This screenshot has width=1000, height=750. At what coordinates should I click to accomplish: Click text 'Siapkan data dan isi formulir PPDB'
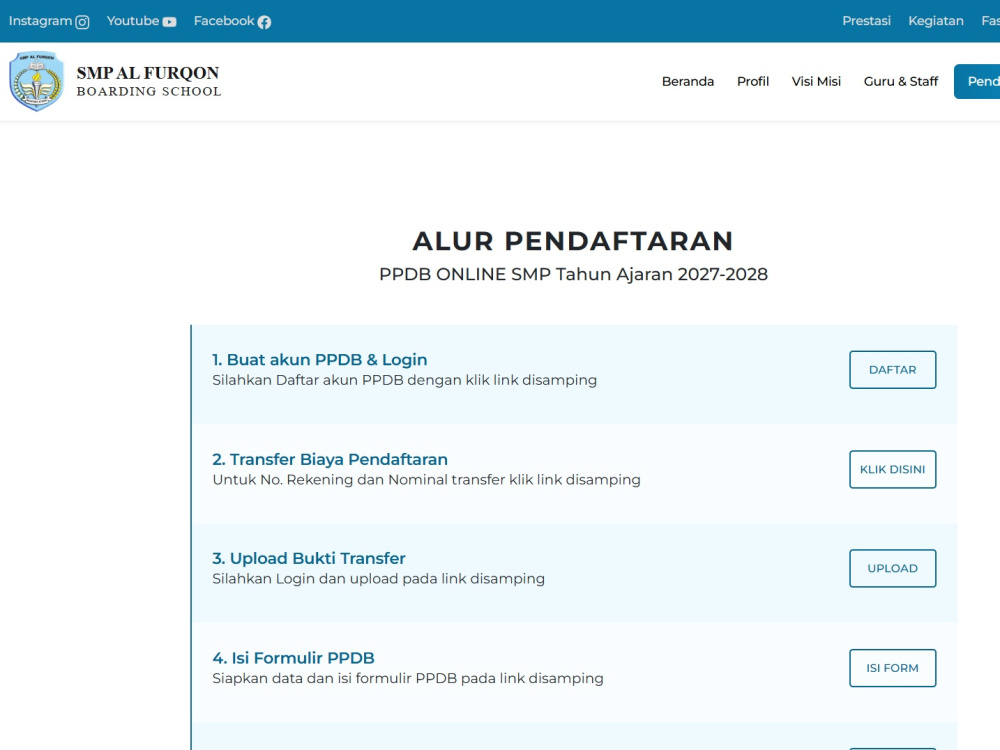(x=335, y=678)
